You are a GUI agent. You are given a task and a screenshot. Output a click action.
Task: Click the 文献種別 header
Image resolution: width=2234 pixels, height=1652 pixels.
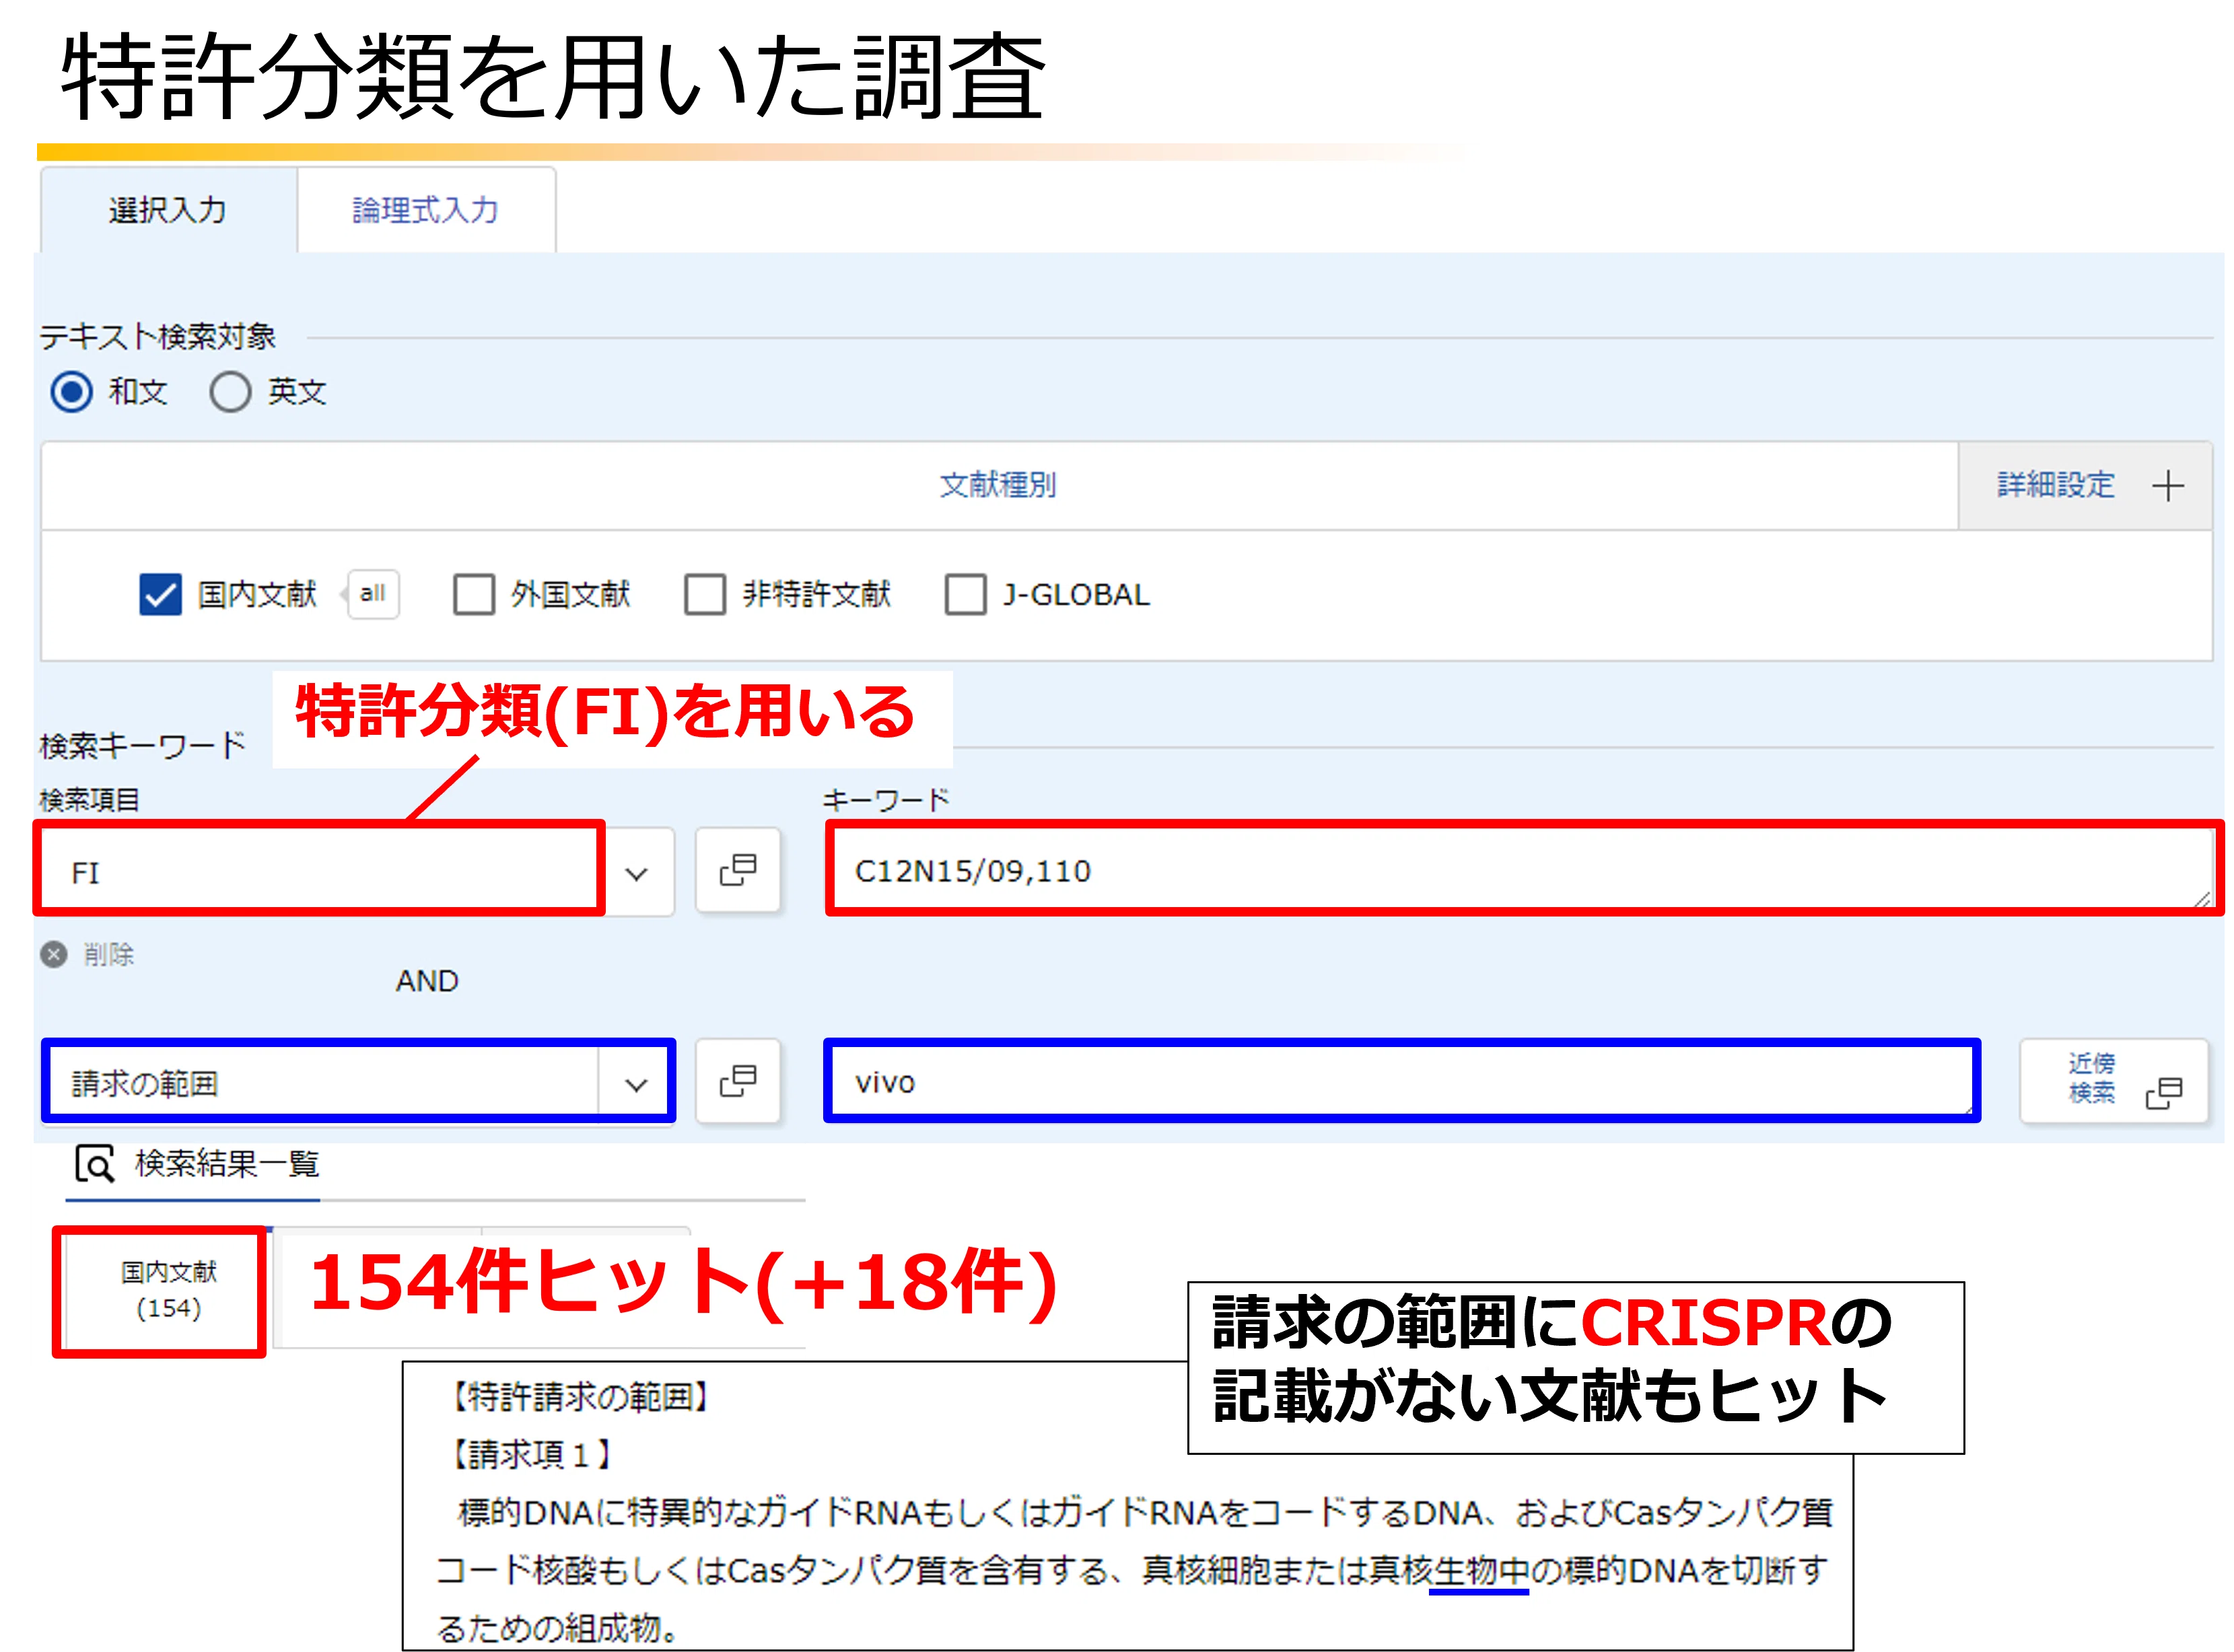click(998, 486)
